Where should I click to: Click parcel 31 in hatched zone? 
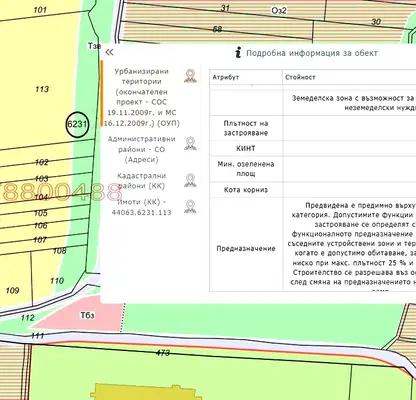point(226,8)
